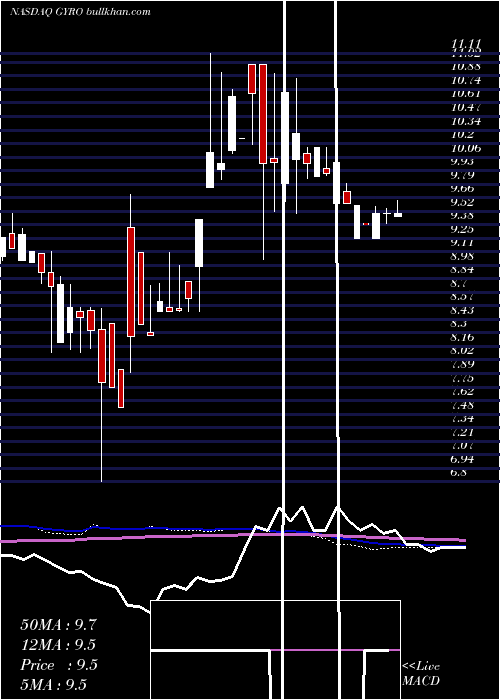Viewport: 500px width, 700px height.
Task: Click the 10.61 price axis label
Action: coord(466,94)
